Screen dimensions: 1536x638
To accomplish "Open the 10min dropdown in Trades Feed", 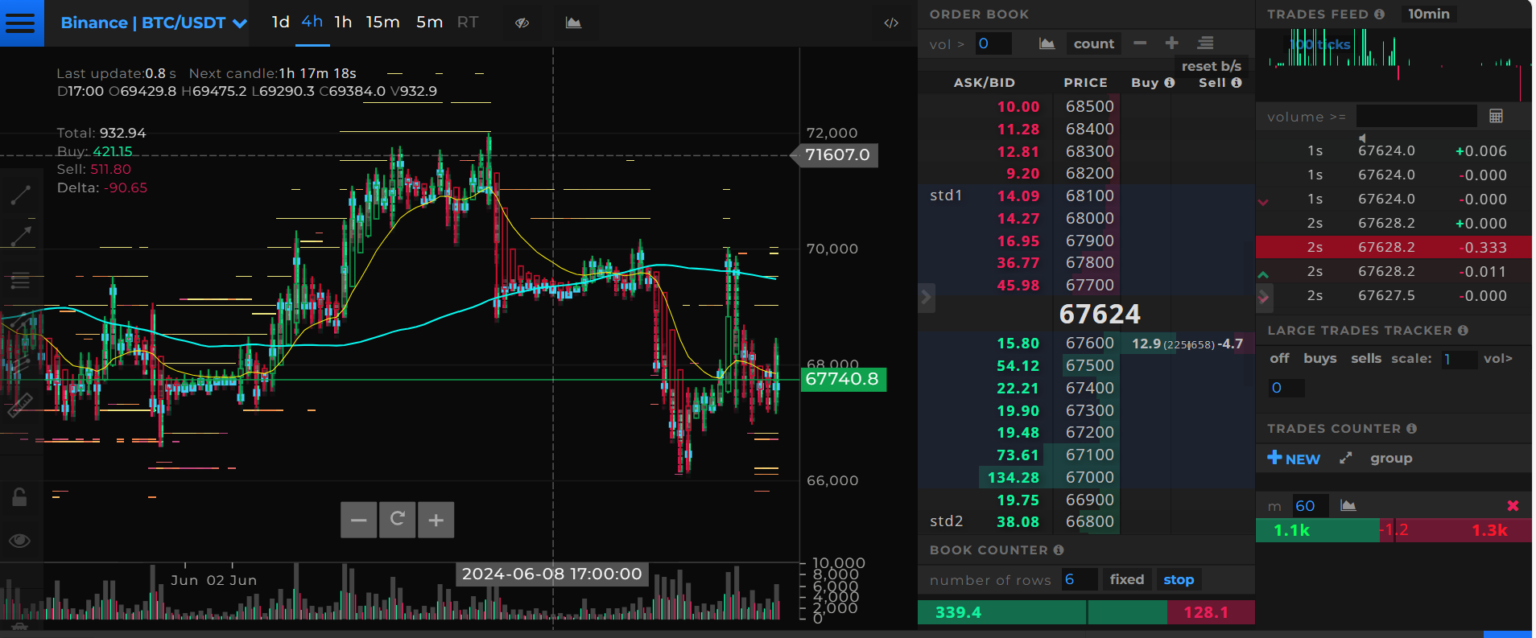I will pos(1427,14).
